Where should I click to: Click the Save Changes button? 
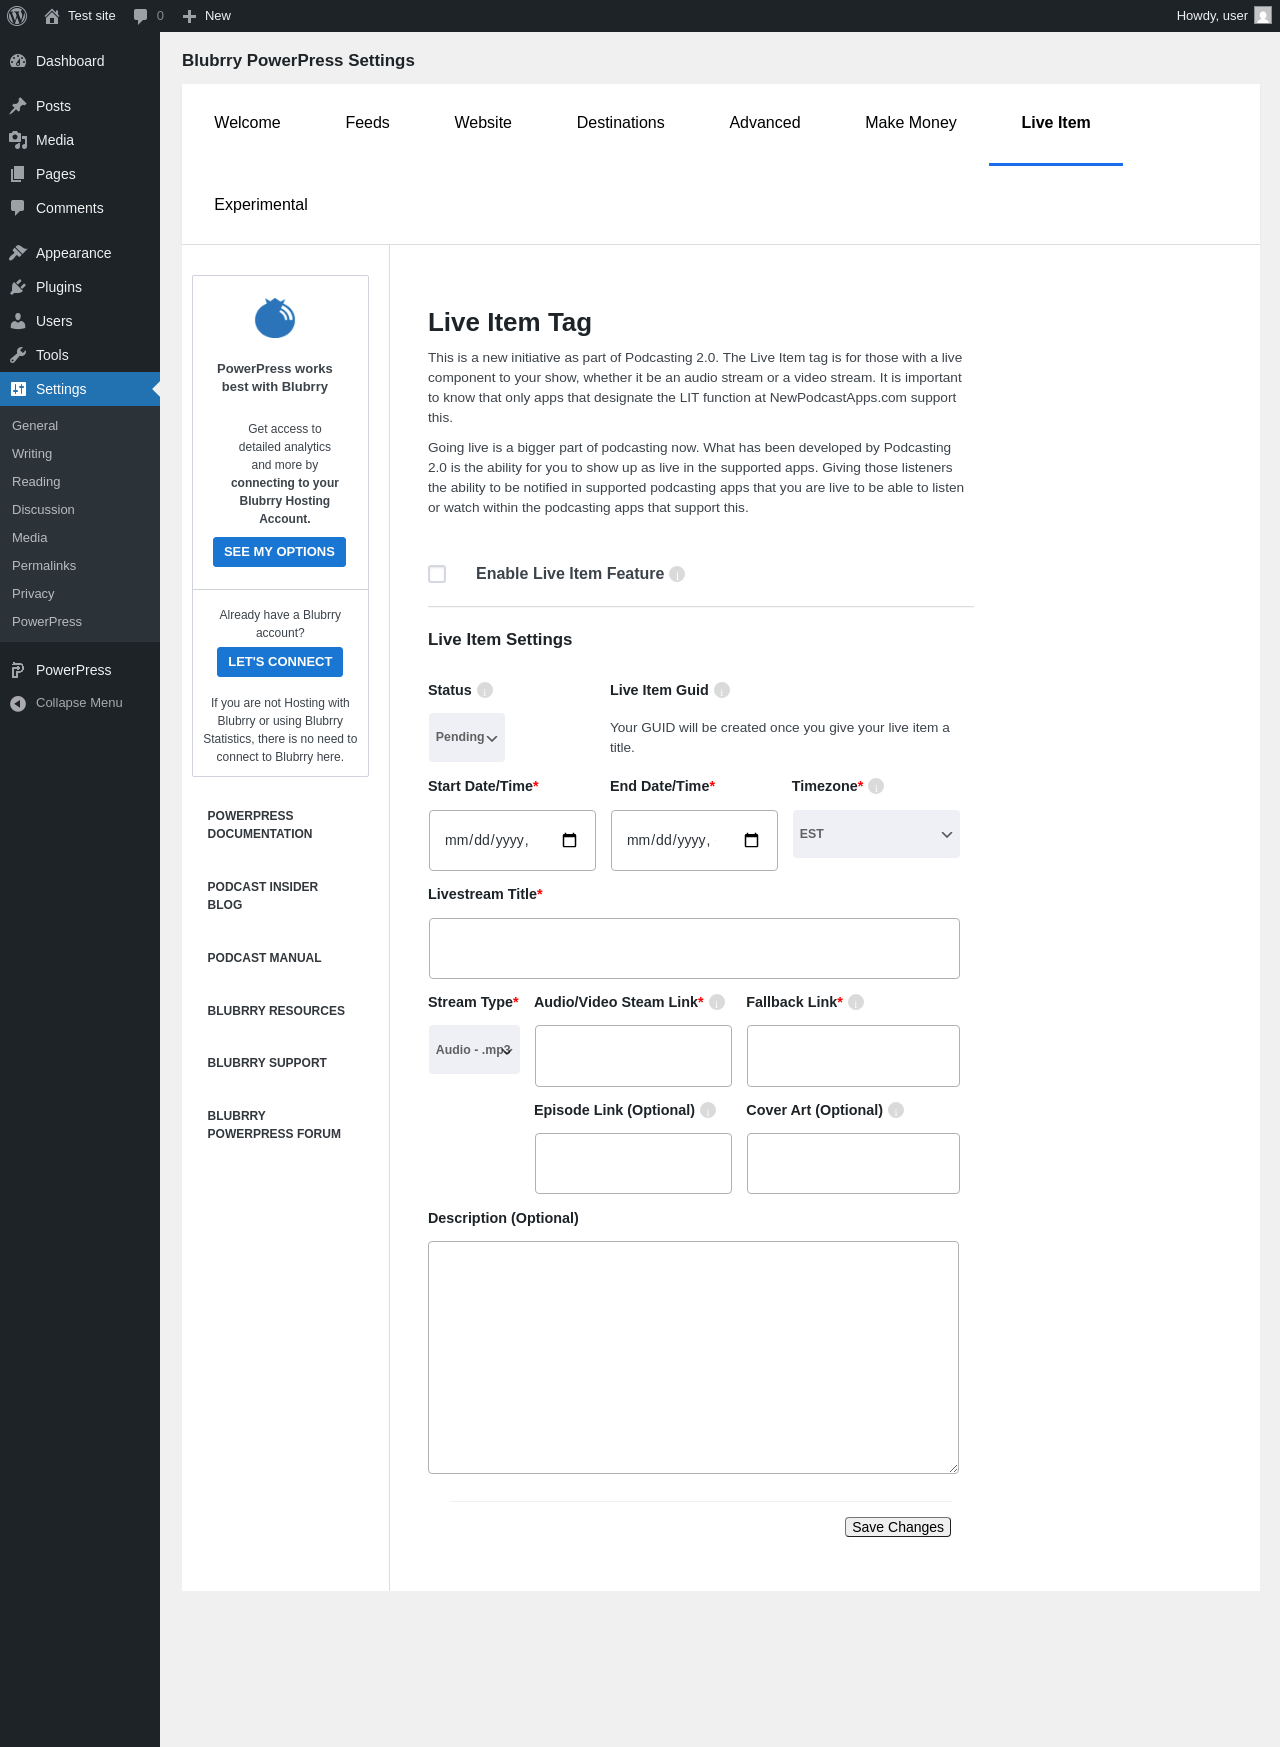[x=898, y=1527]
